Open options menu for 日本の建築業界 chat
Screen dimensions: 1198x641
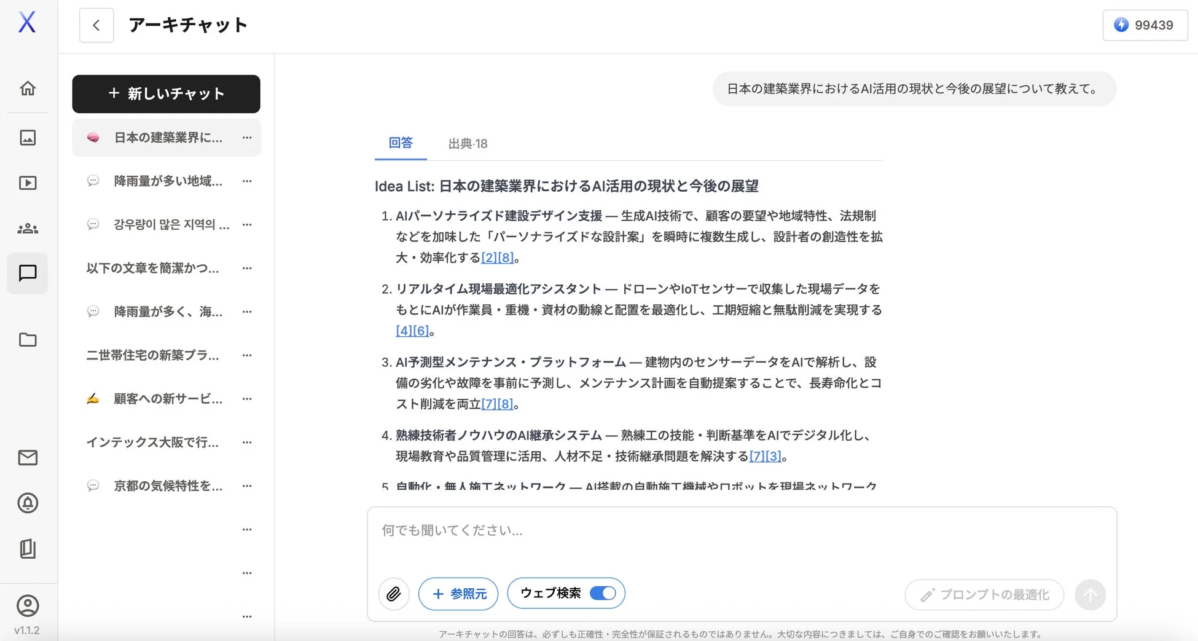pos(248,137)
